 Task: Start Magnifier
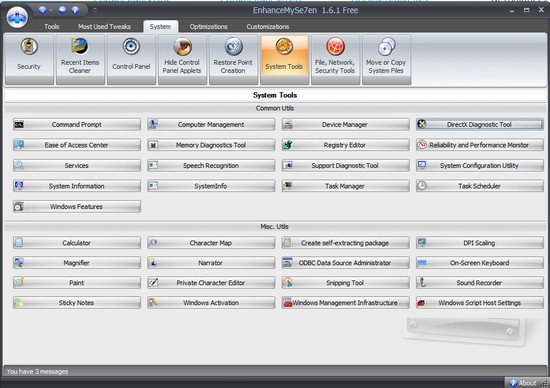[x=77, y=263]
